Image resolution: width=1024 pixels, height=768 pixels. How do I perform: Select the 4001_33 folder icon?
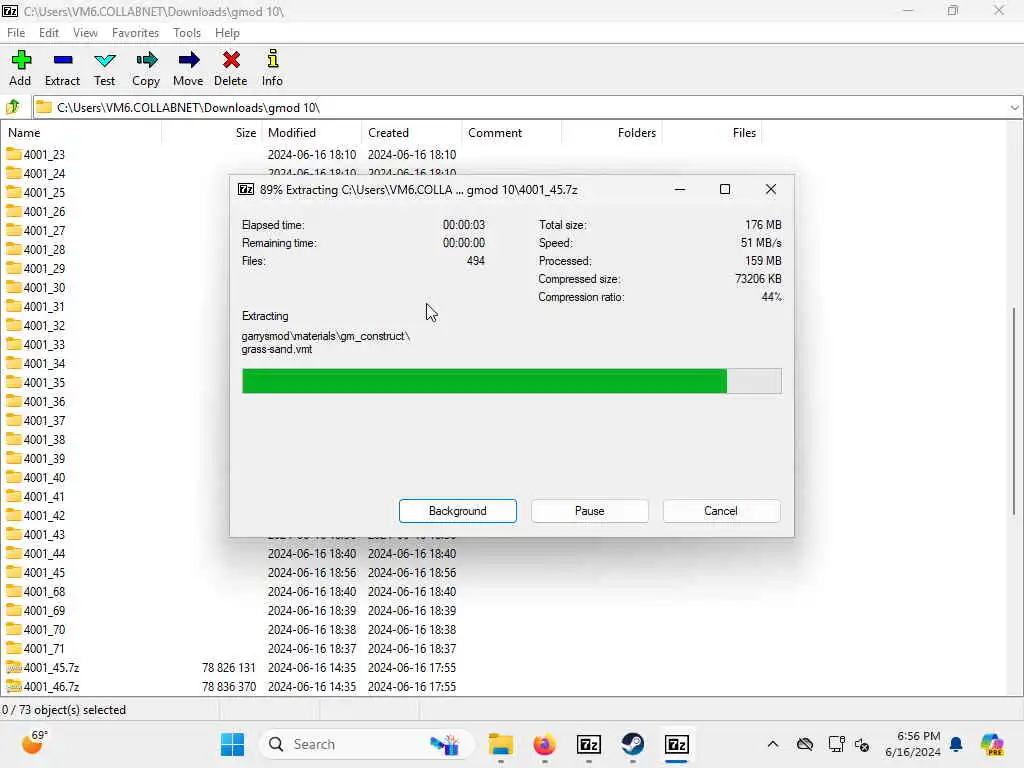14,344
